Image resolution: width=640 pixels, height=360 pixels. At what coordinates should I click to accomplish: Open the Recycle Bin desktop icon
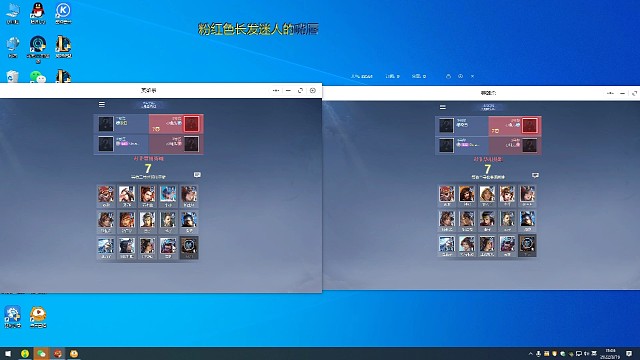pyautogui.click(x=13, y=76)
